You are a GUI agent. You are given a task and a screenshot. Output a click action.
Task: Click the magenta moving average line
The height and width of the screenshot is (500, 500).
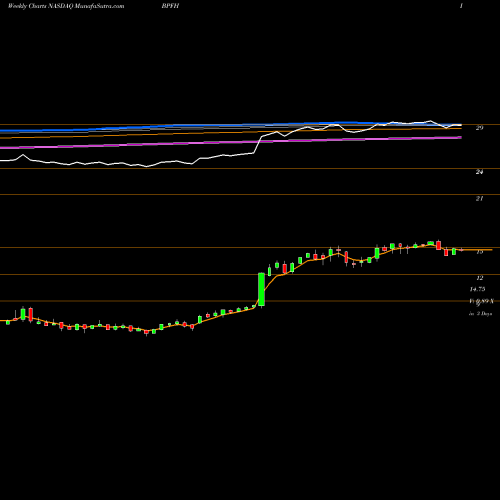[x=231, y=142]
